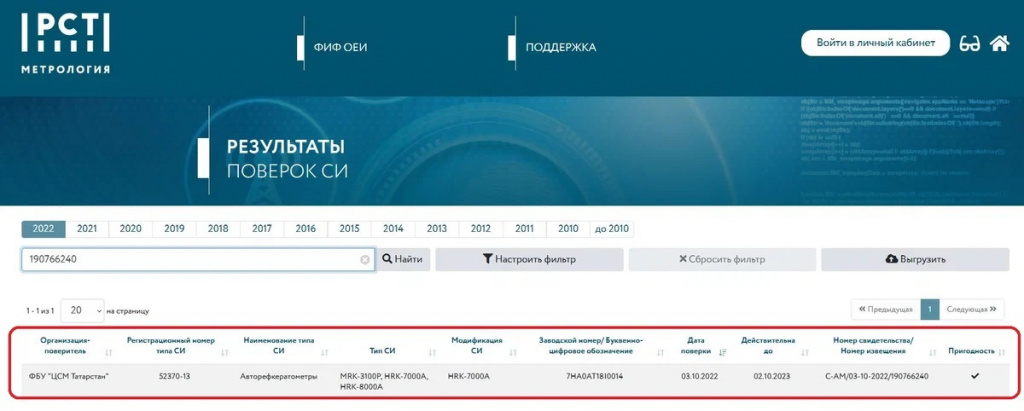
Task: Sort by Номер свидетельства column arrows
Action: click(x=933, y=352)
